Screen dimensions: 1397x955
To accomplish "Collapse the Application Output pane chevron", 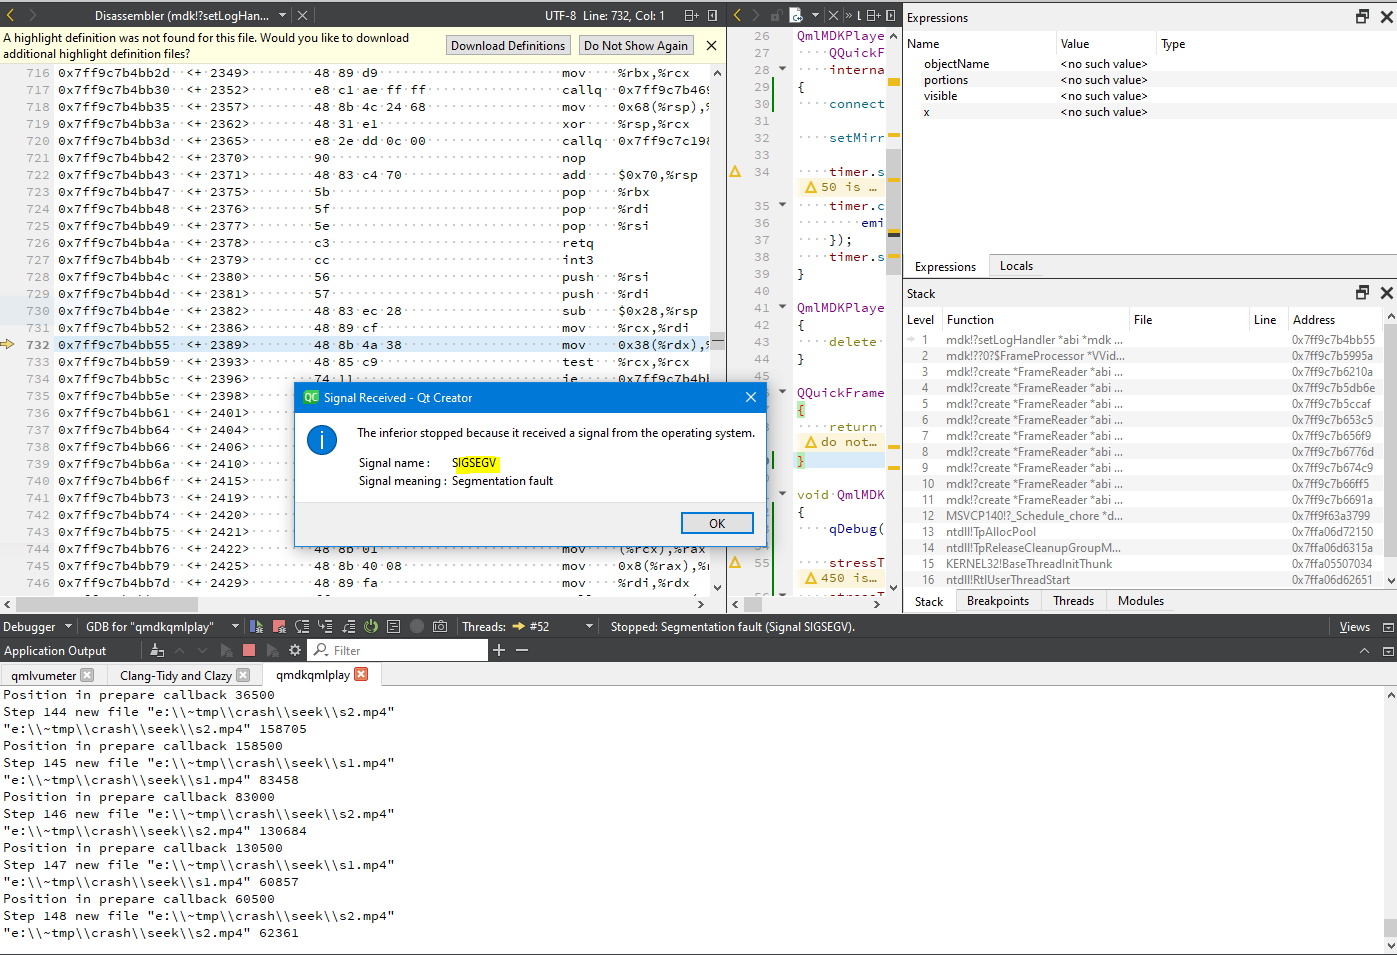I will click(x=1364, y=651).
